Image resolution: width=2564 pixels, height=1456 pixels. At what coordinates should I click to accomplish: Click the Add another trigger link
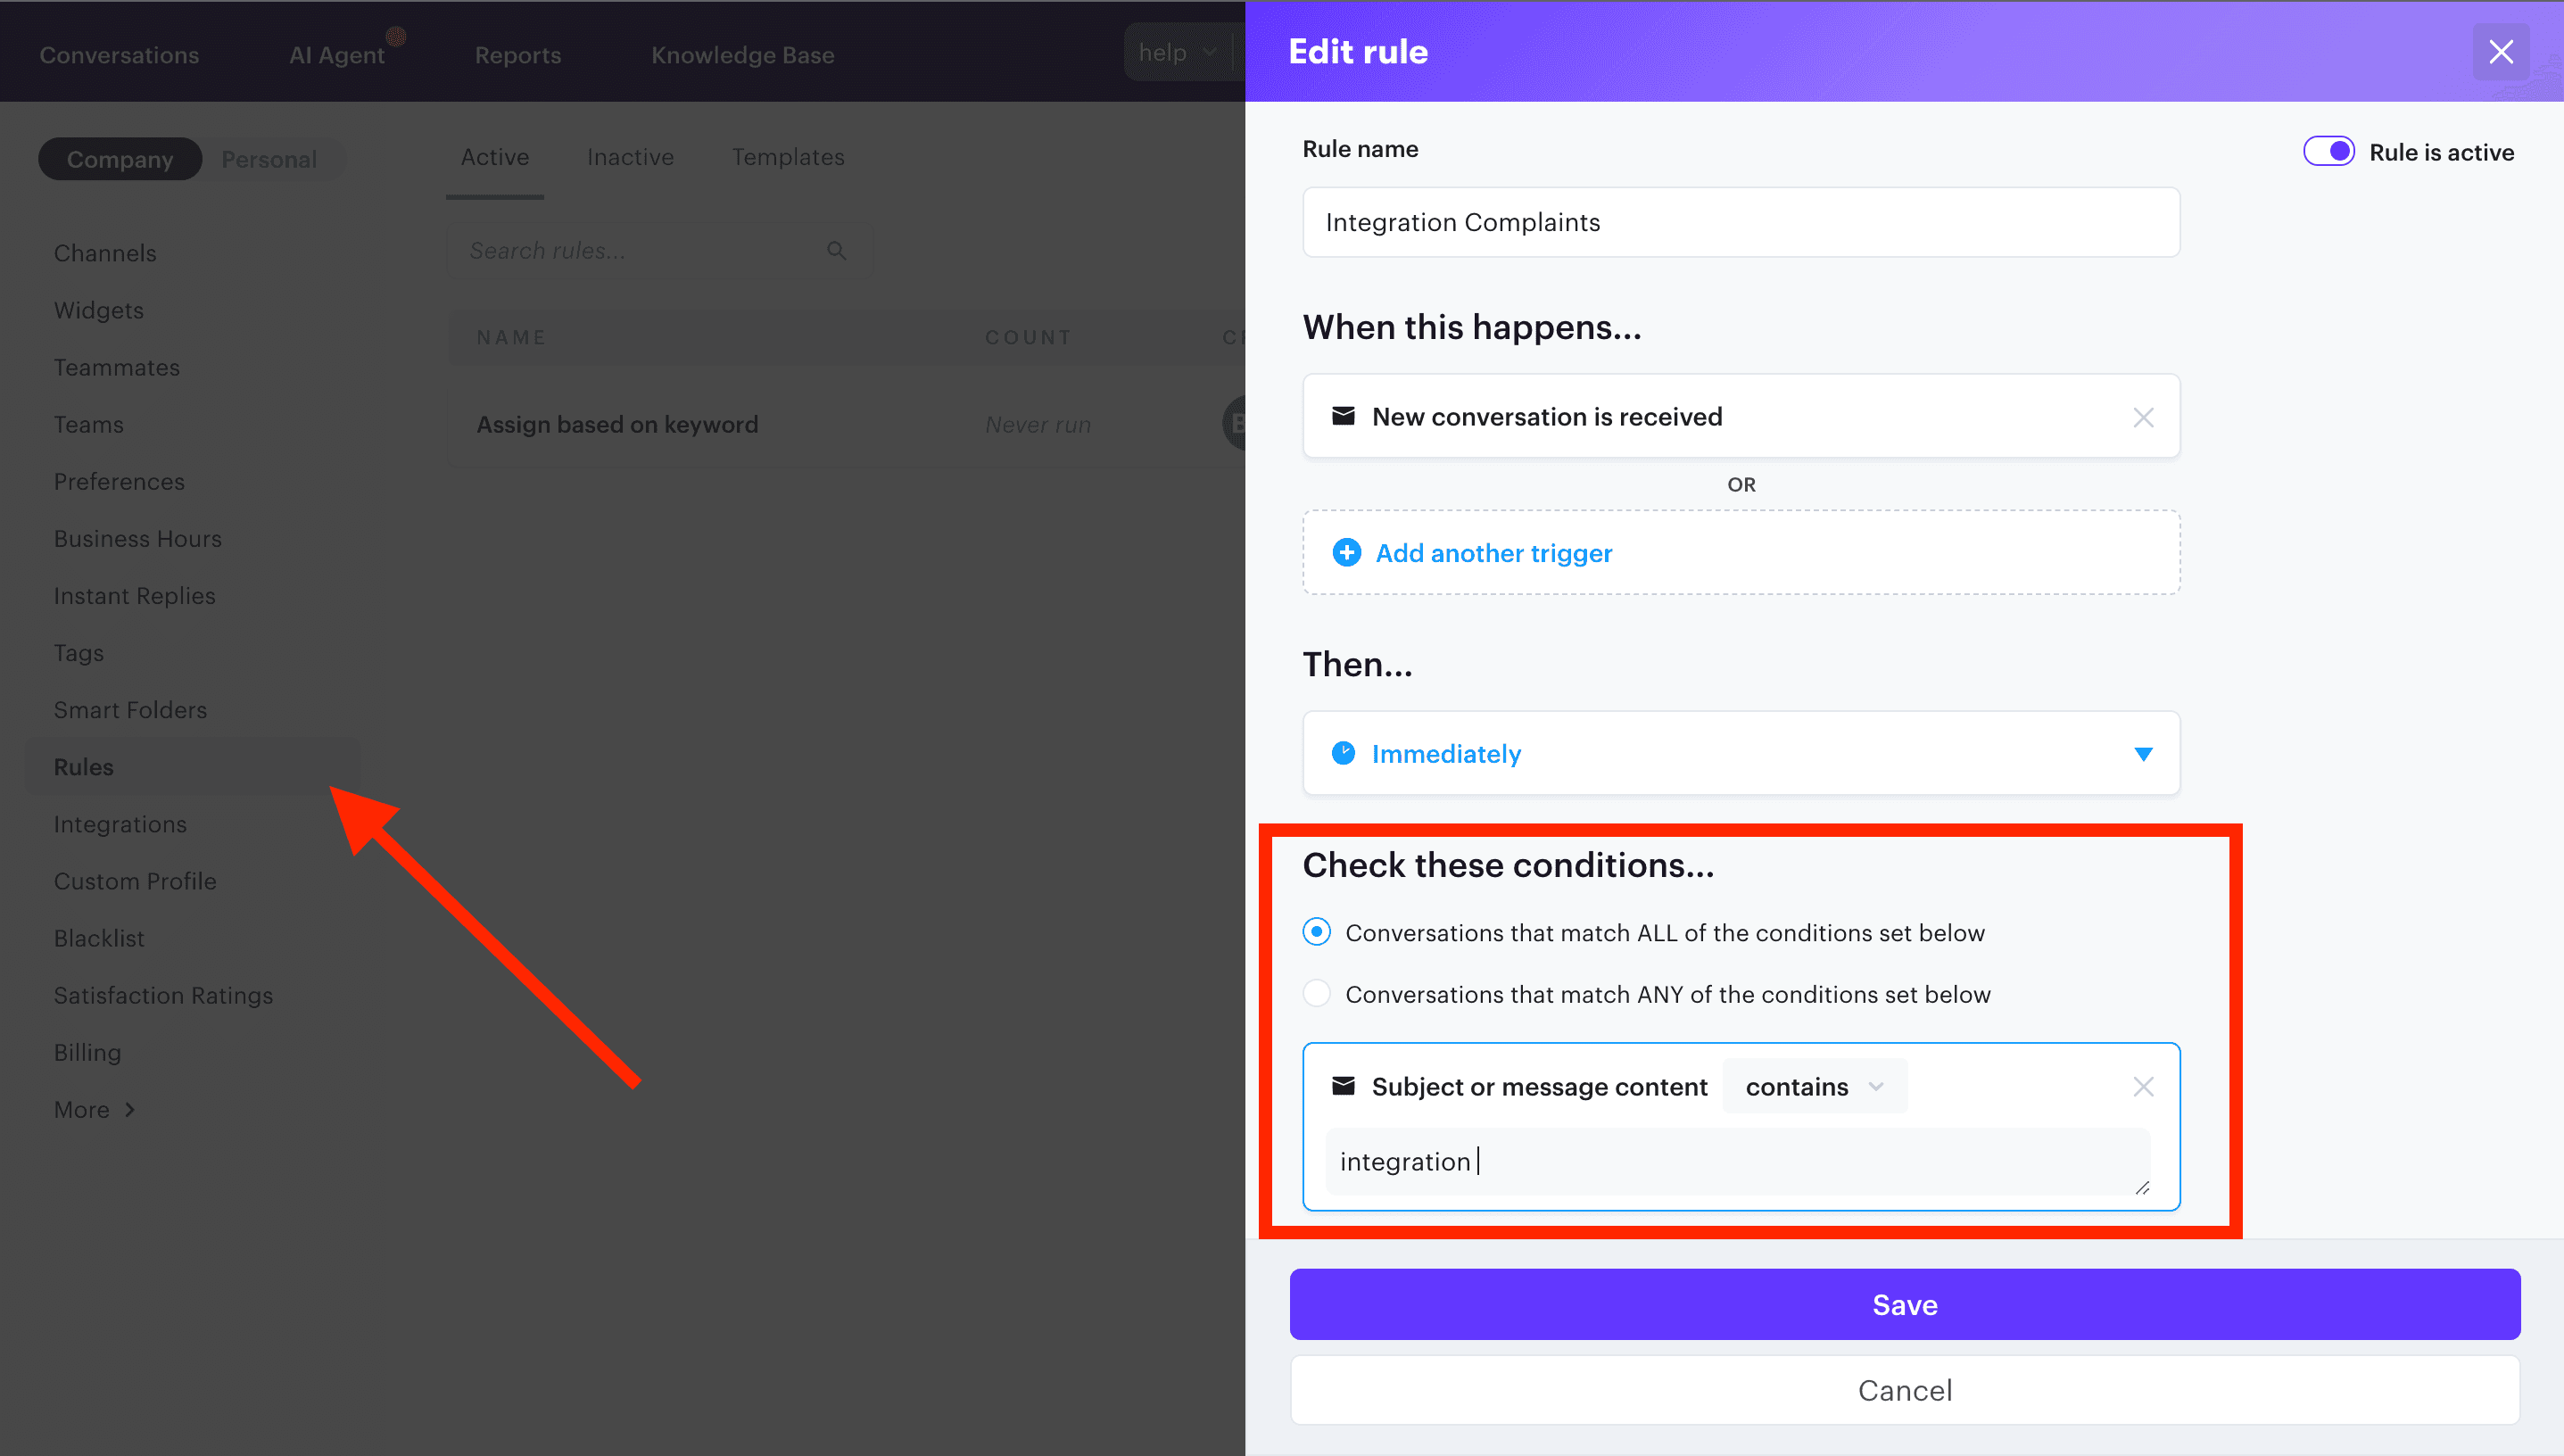coord(1493,552)
